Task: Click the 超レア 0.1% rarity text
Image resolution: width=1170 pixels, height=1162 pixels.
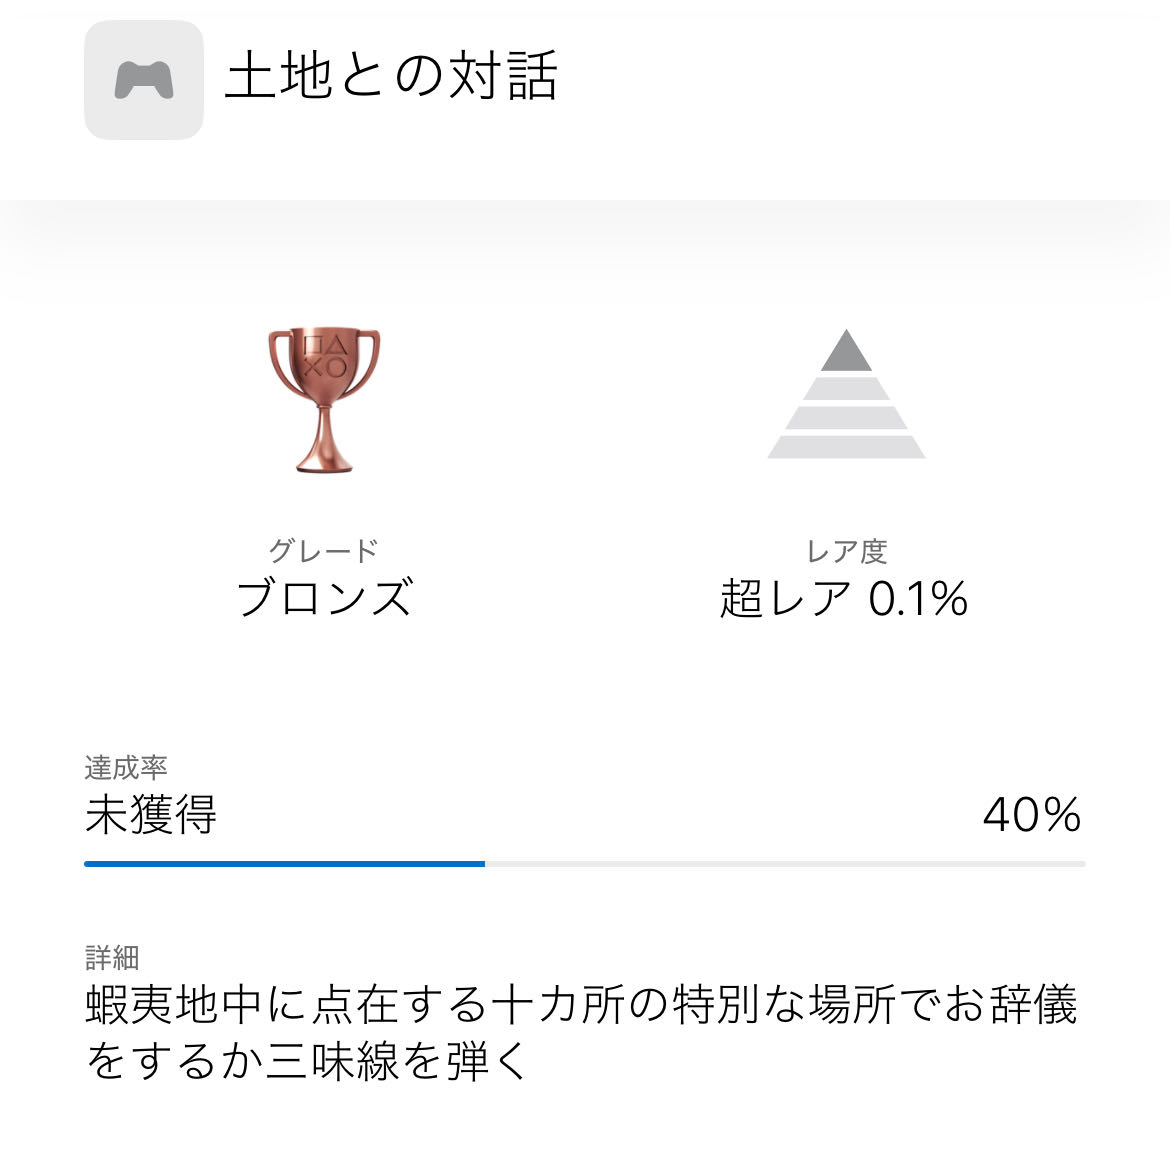Action: (844, 599)
